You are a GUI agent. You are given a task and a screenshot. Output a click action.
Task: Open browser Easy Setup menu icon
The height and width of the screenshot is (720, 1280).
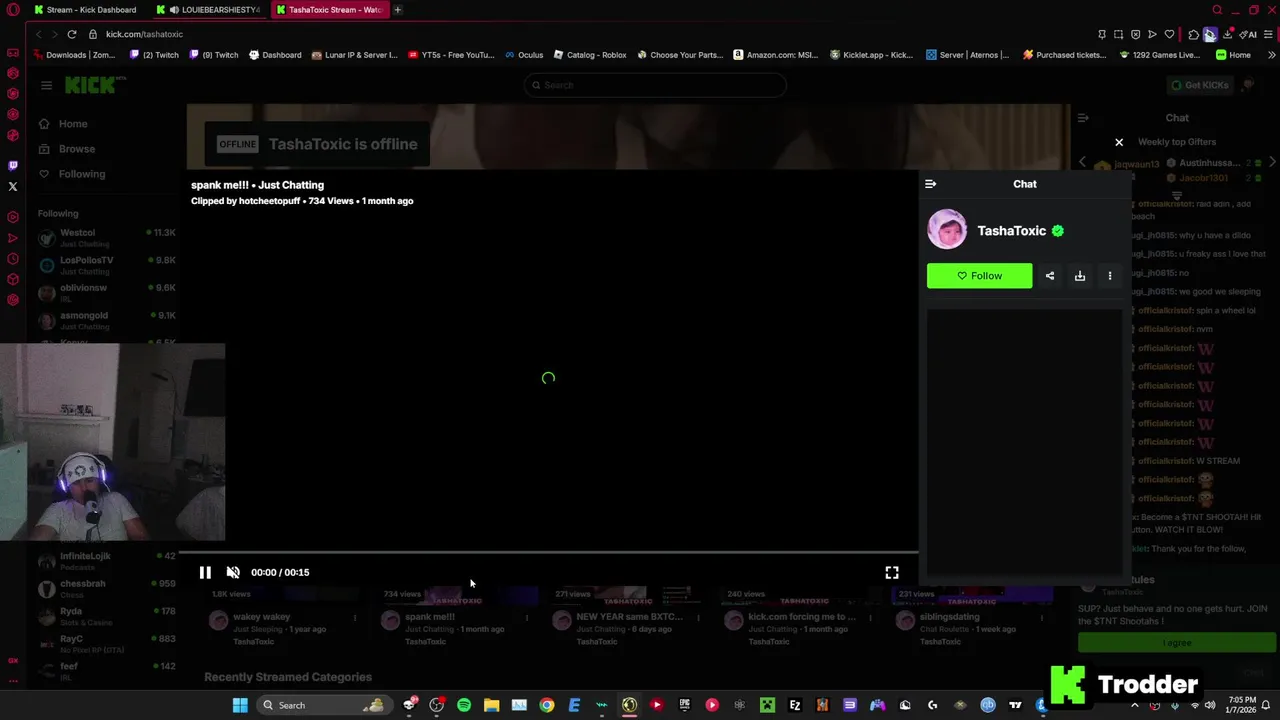click(x=1269, y=34)
